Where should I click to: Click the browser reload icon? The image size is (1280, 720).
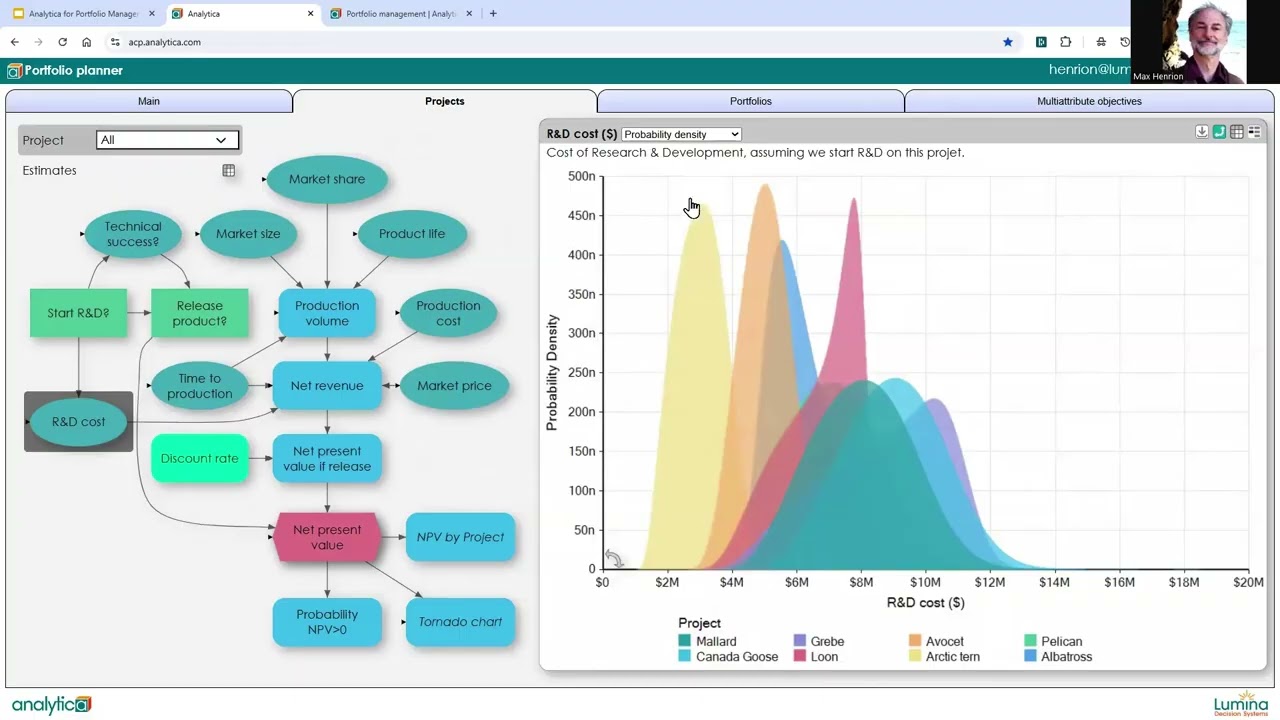coord(62,42)
